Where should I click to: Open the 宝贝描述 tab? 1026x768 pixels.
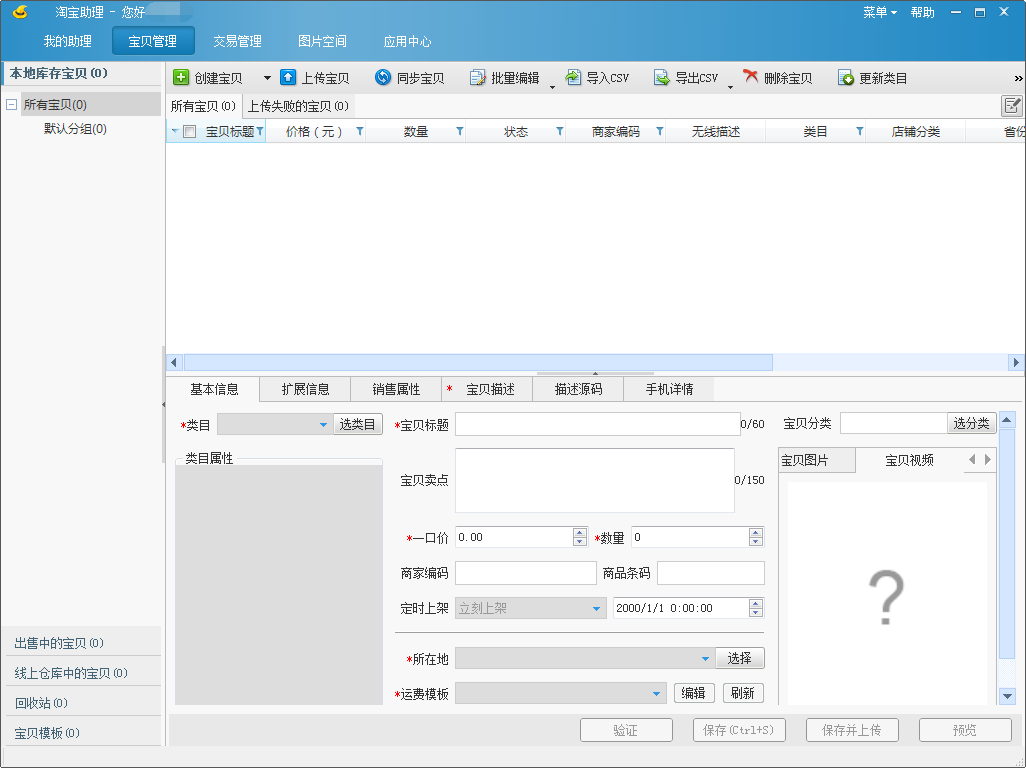coord(487,389)
